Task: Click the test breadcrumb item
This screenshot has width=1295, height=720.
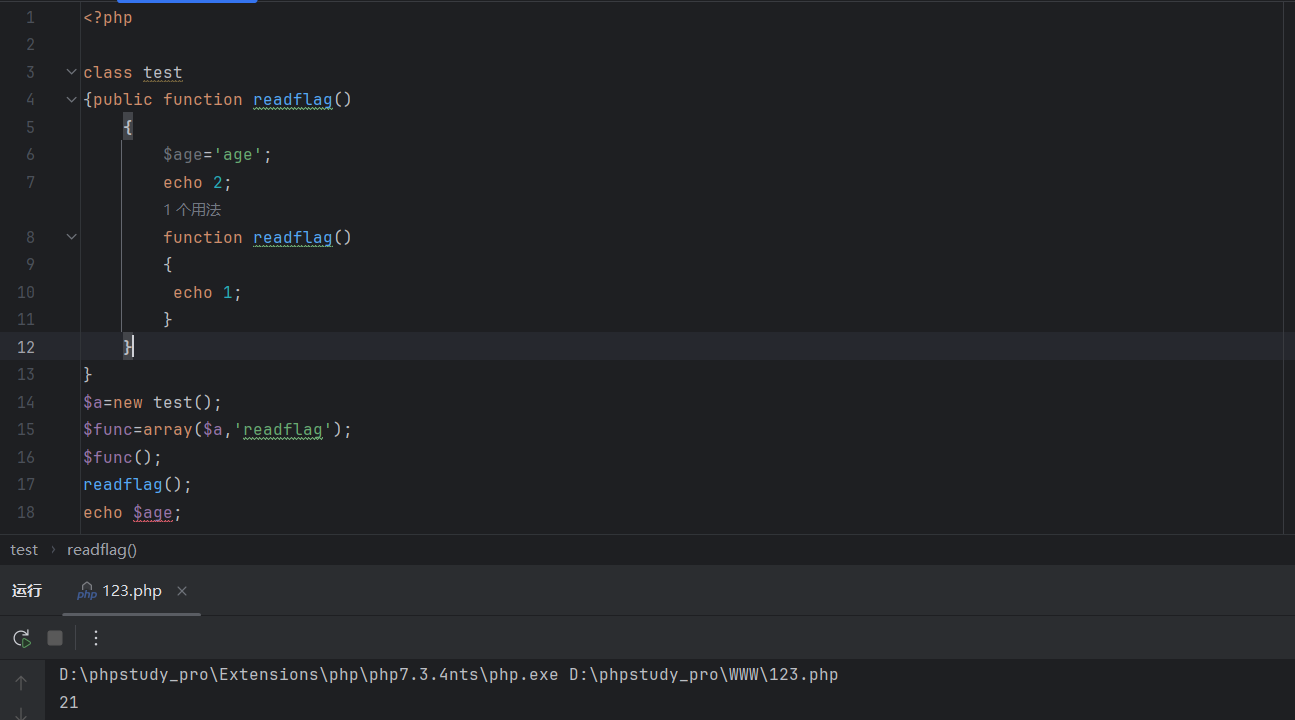Action: pos(24,550)
